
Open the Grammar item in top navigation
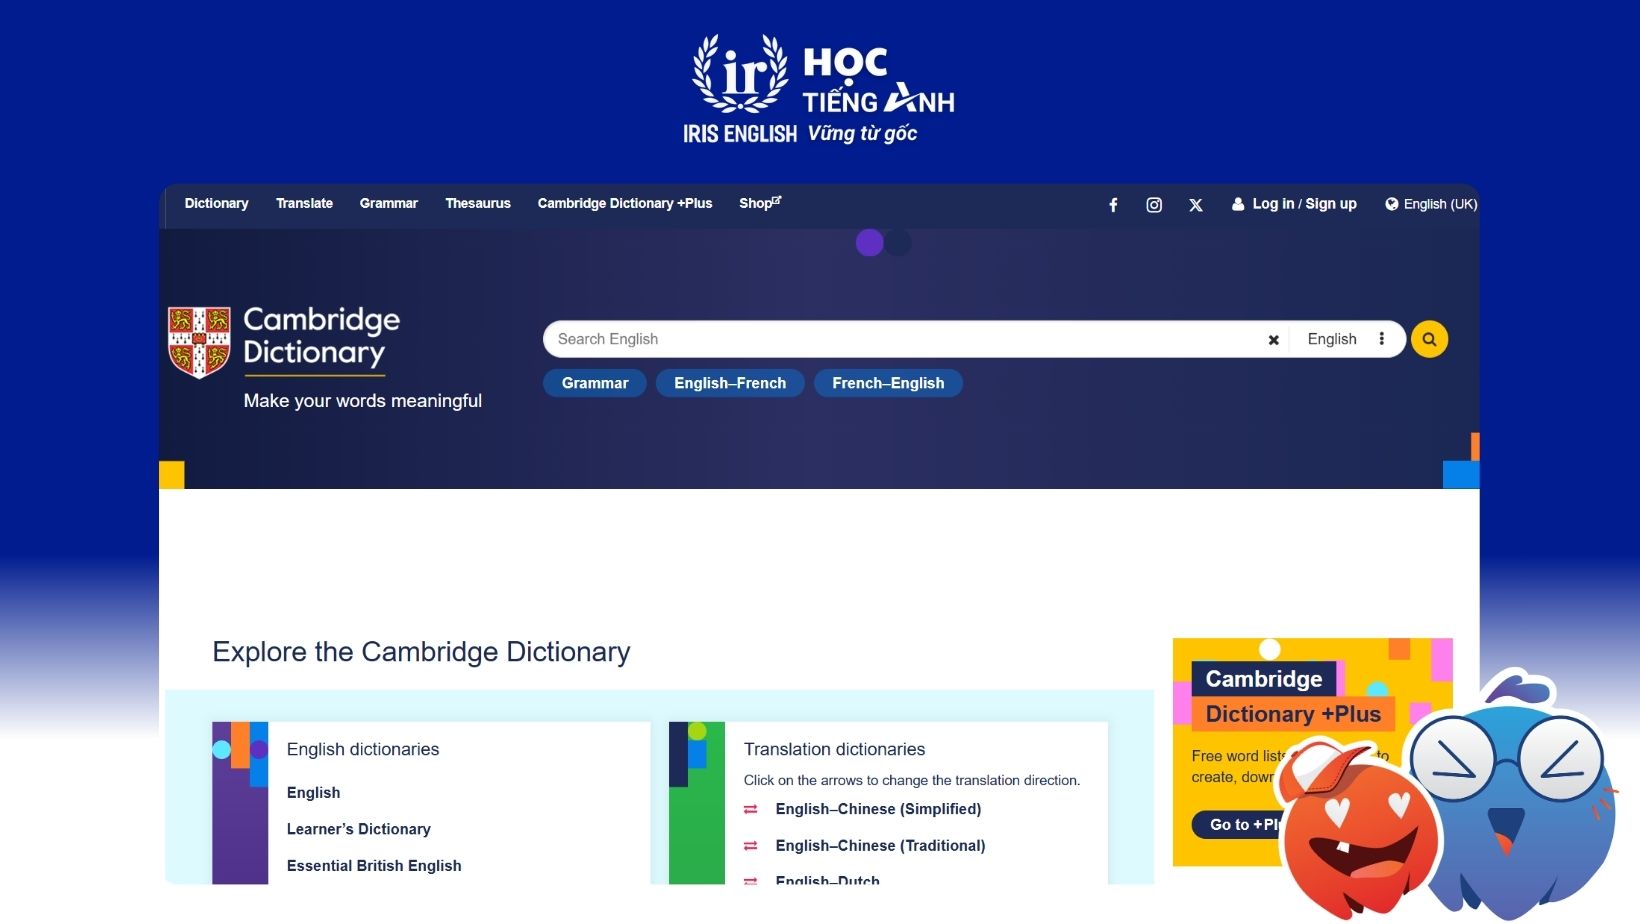(x=389, y=203)
